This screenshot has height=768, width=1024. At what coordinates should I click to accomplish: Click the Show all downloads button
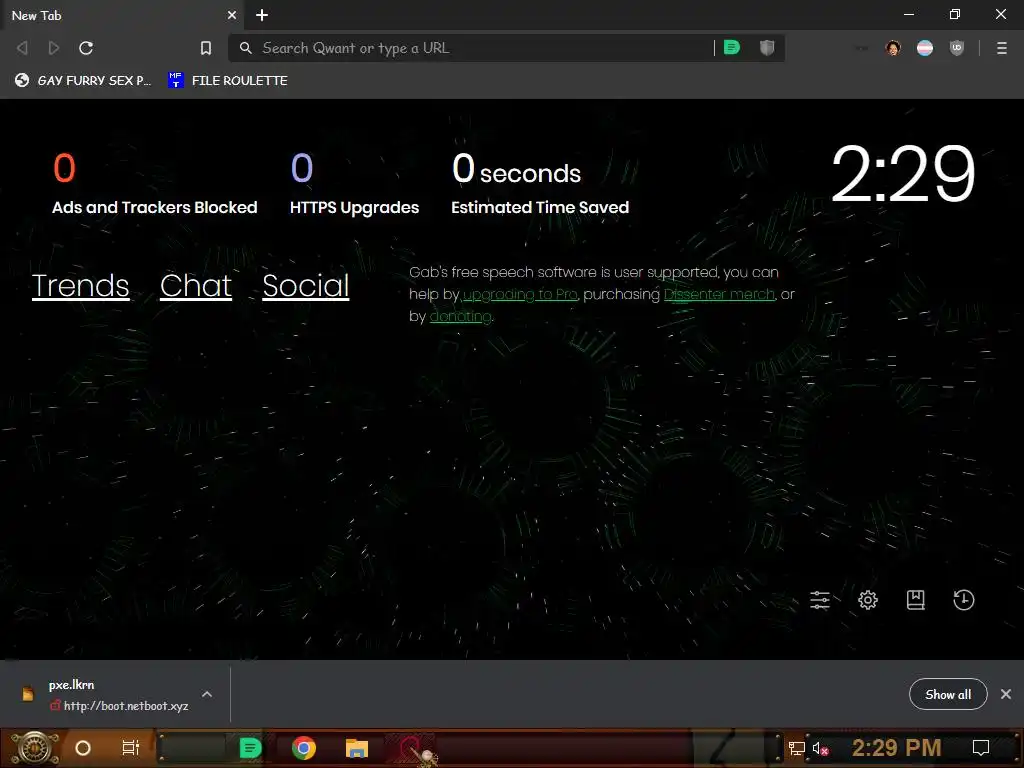coord(948,694)
